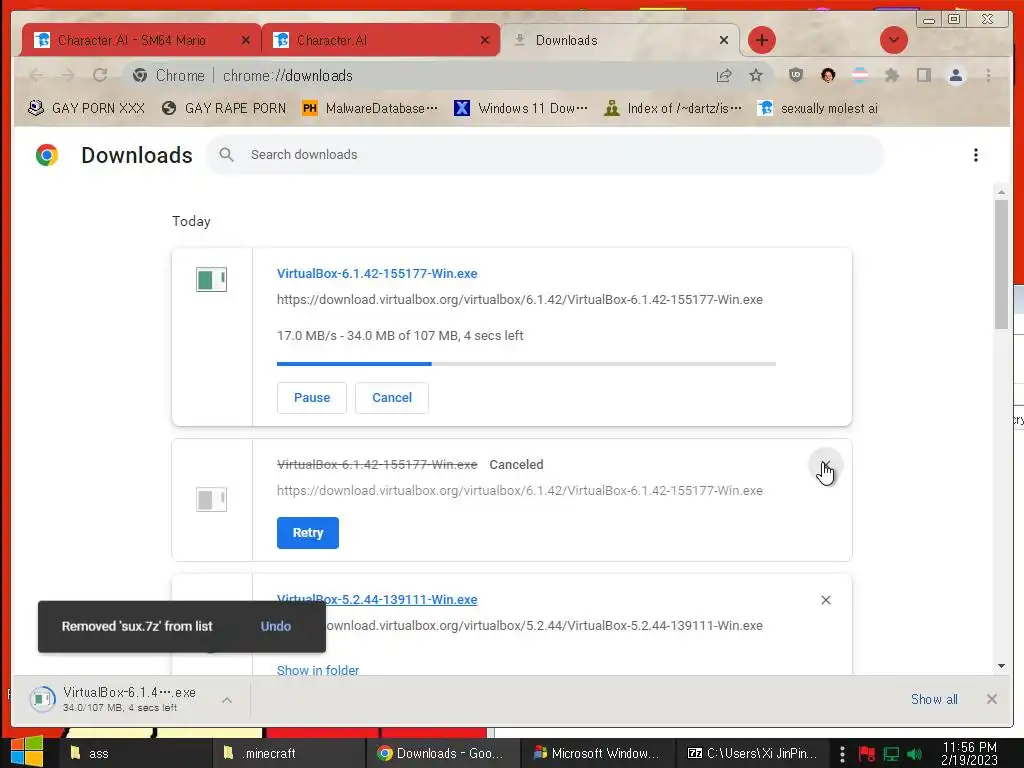
Task: Open the Extensions puzzle piece menu
Action: 891,75
